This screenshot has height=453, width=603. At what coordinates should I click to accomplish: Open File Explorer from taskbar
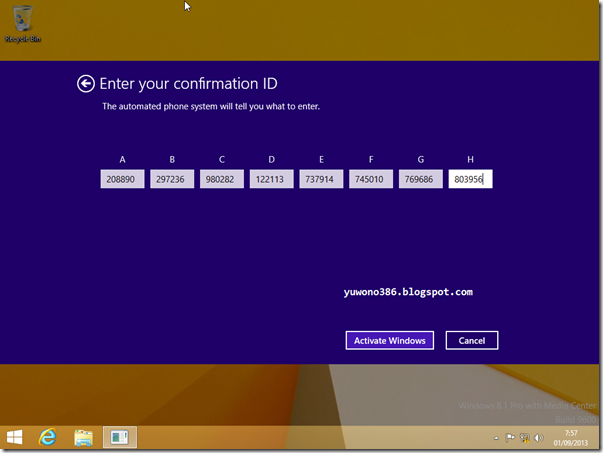[83, 438]
